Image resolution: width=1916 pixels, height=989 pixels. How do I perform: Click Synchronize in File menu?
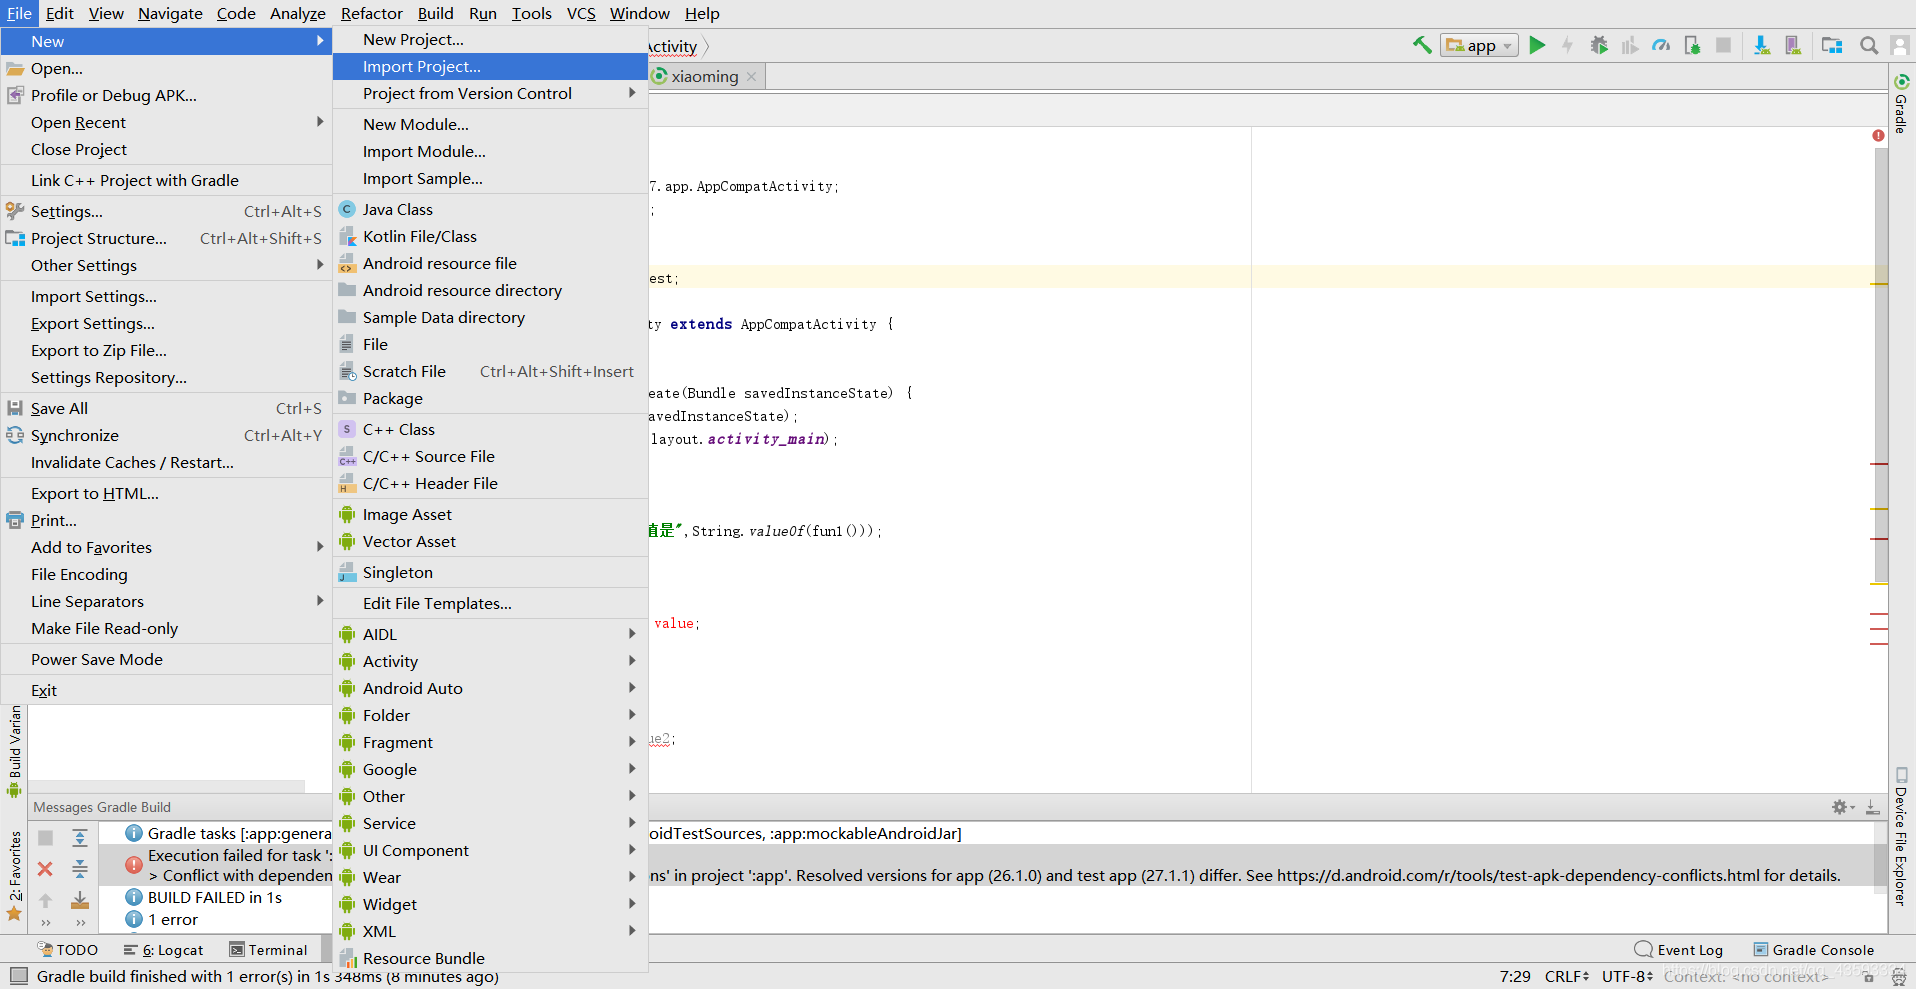pyautogui.click(x=166, y=435)
